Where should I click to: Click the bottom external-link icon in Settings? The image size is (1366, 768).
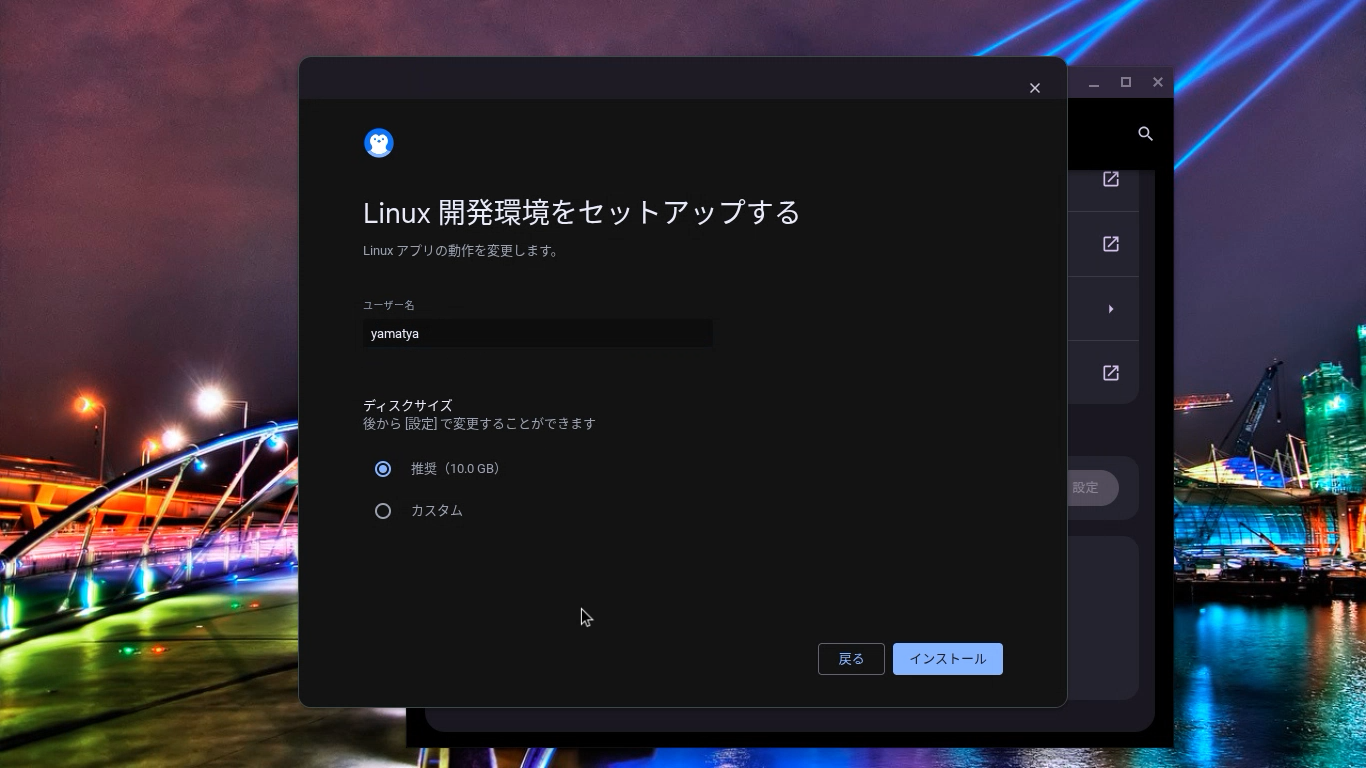[x=1111, y=372]
